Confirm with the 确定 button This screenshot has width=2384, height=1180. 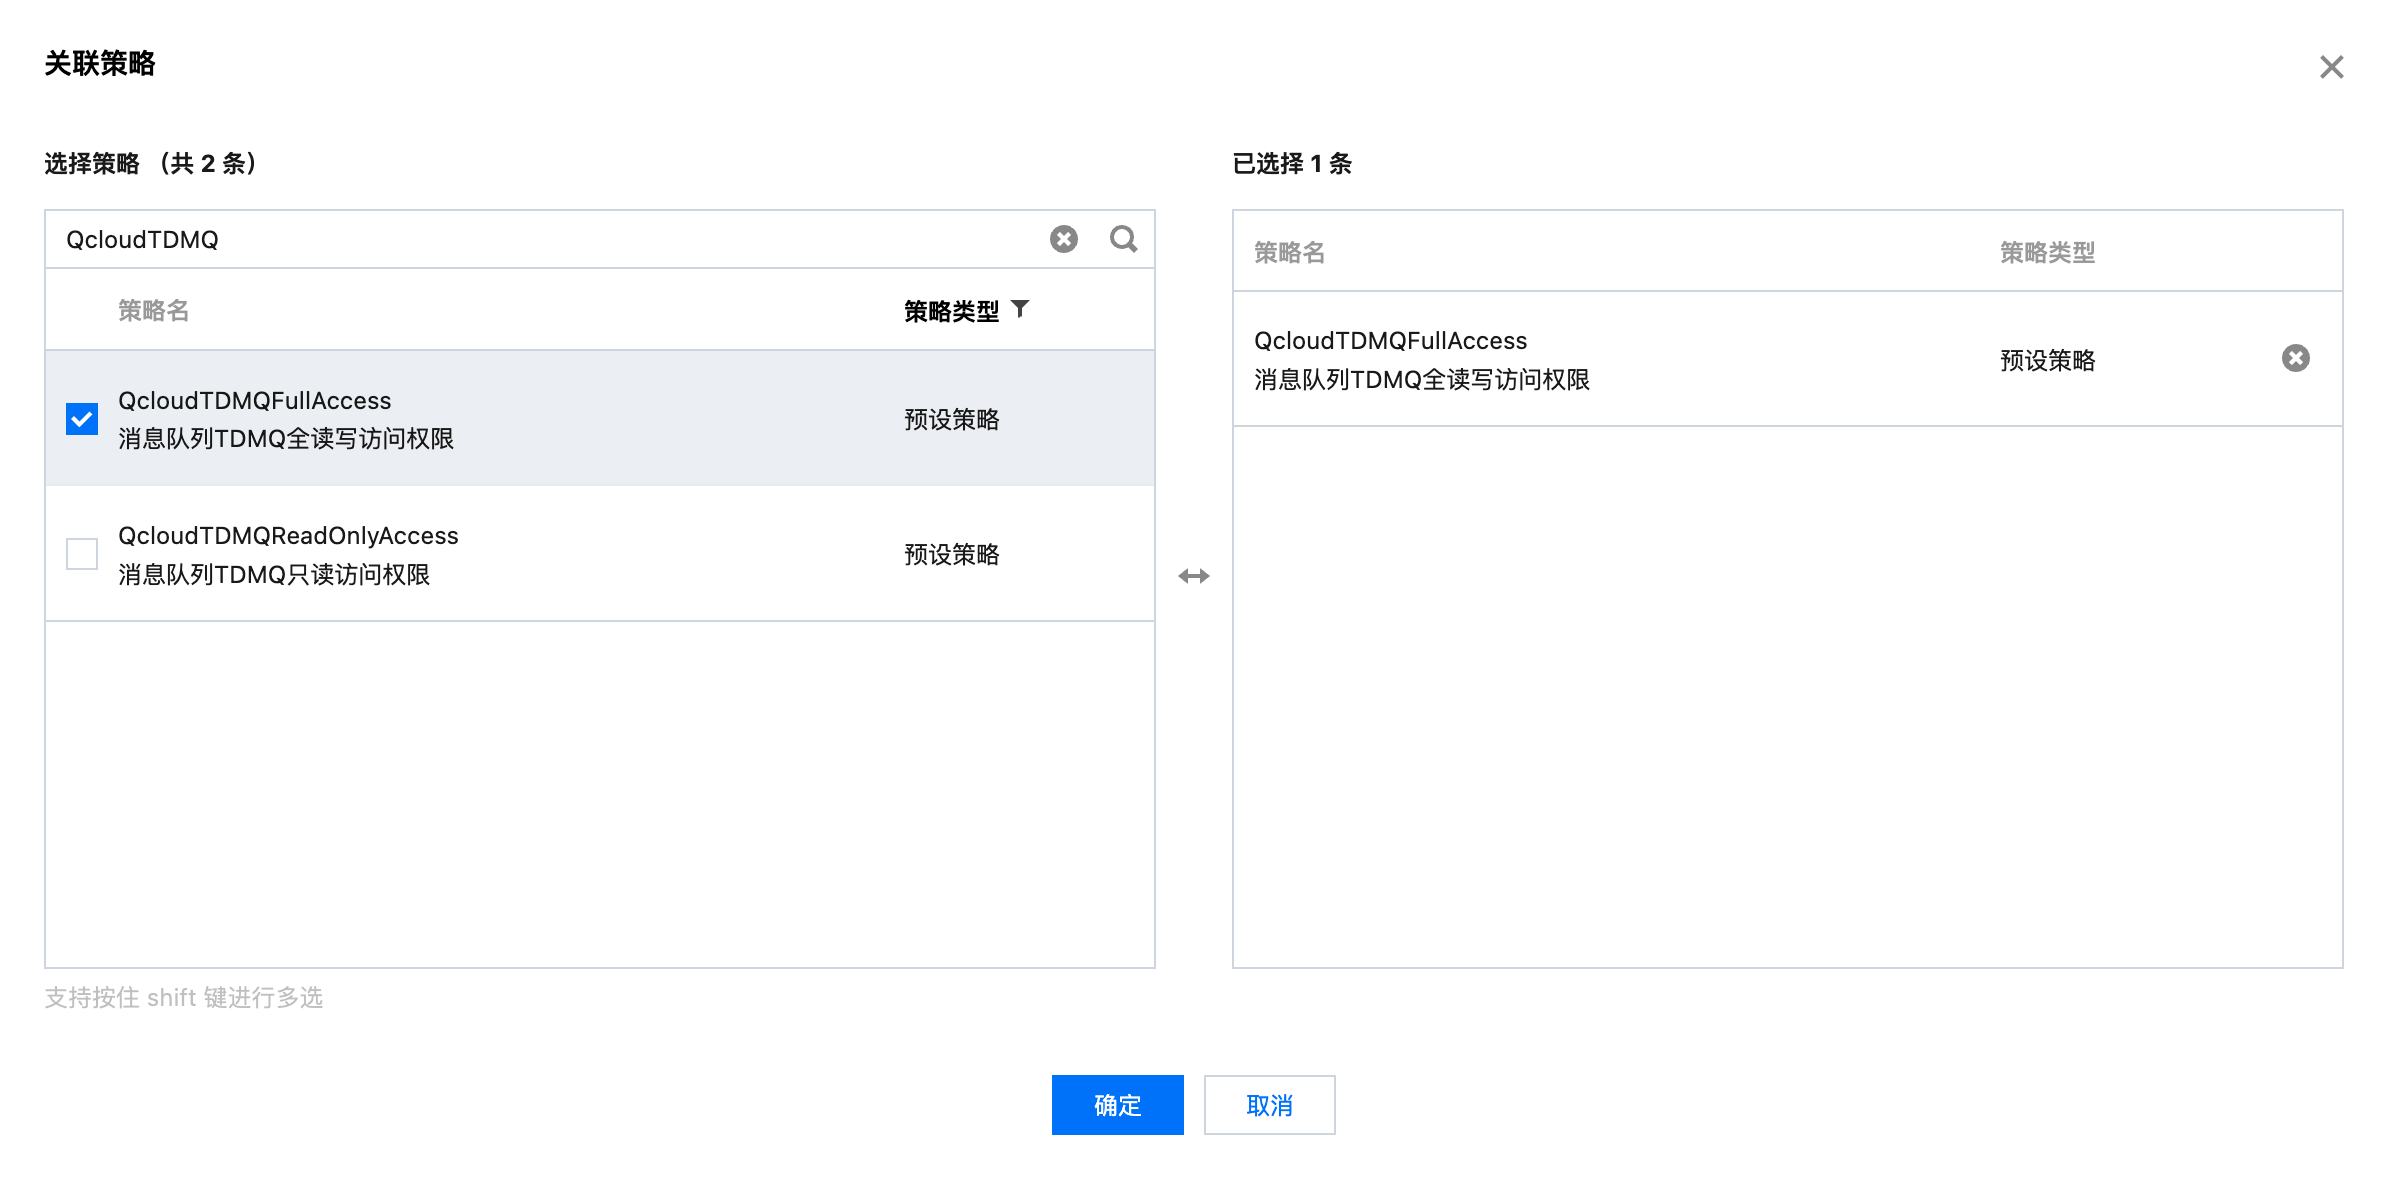[1117, 1105]
